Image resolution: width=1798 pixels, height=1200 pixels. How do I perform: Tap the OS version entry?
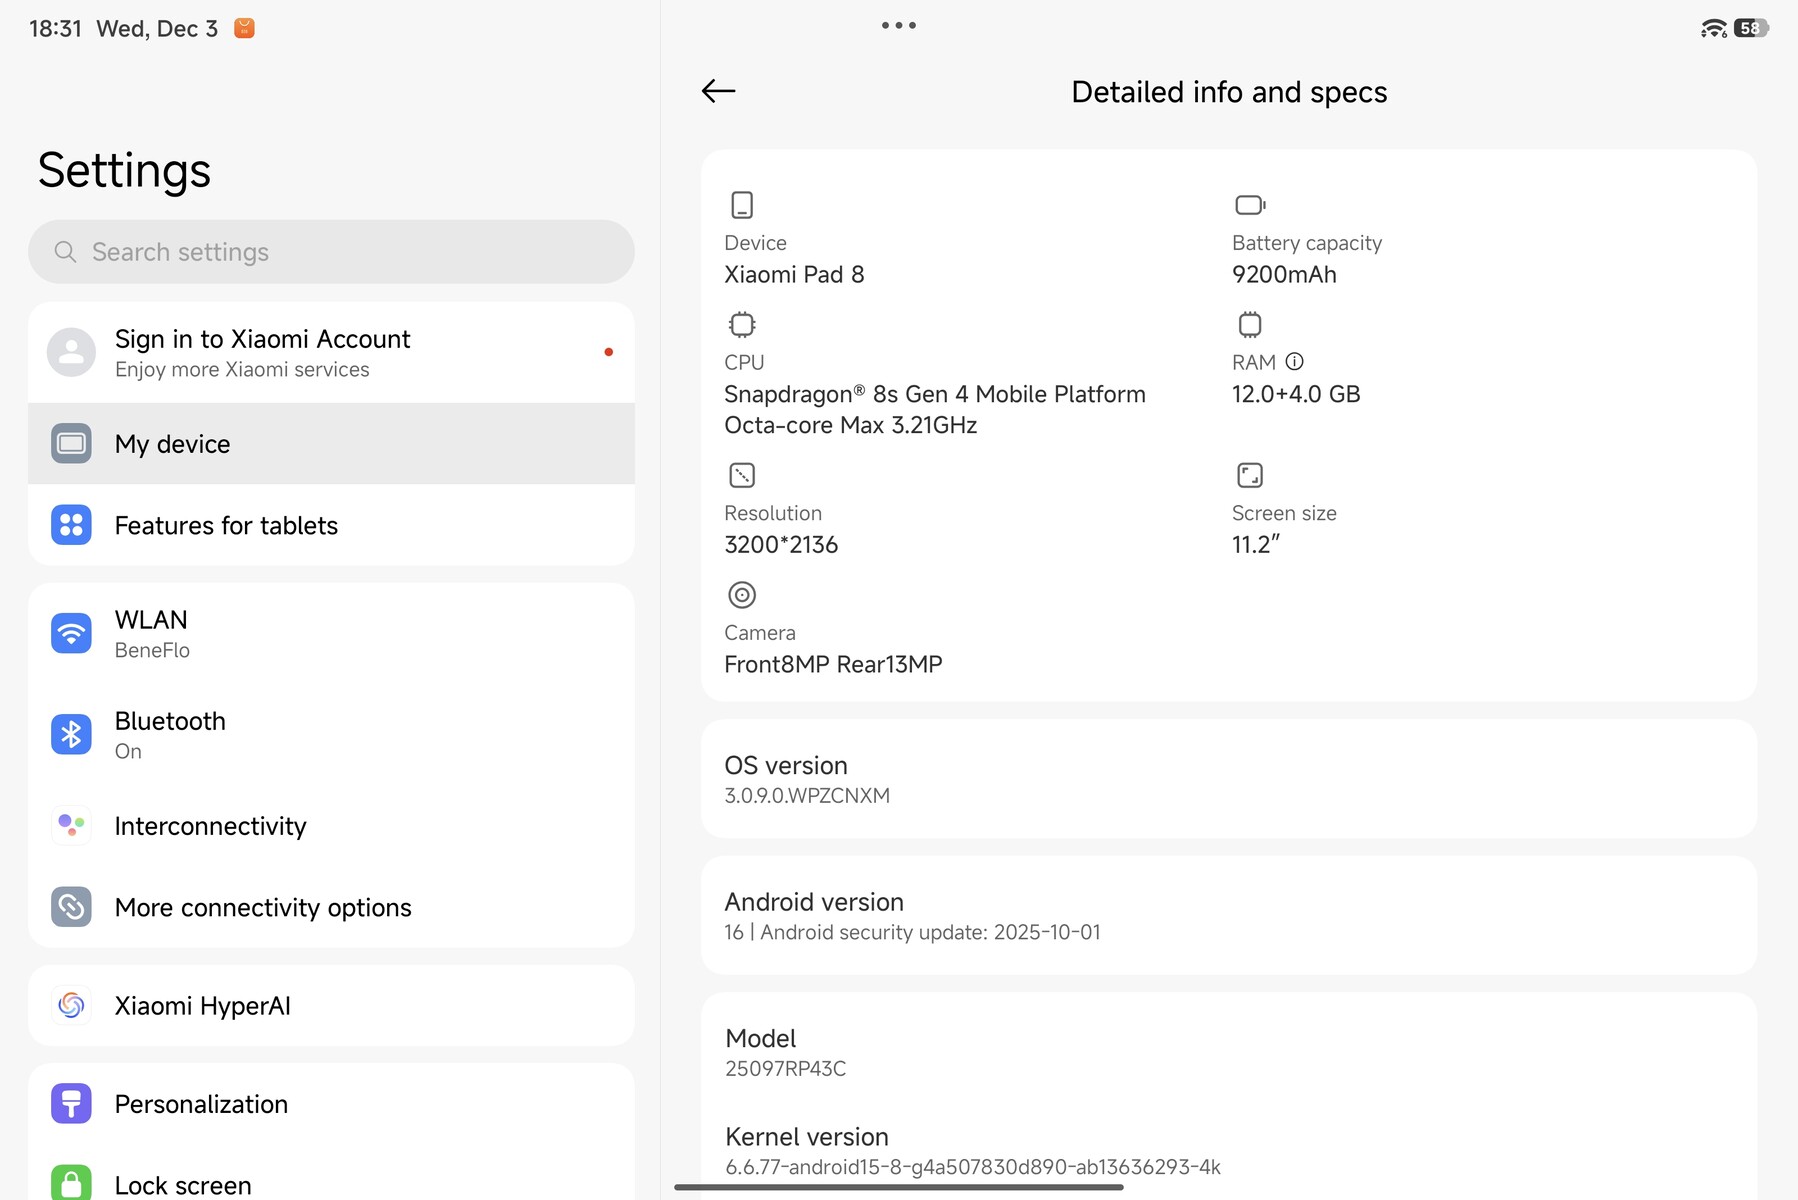pyautogui.click(x=1228, y=779)
